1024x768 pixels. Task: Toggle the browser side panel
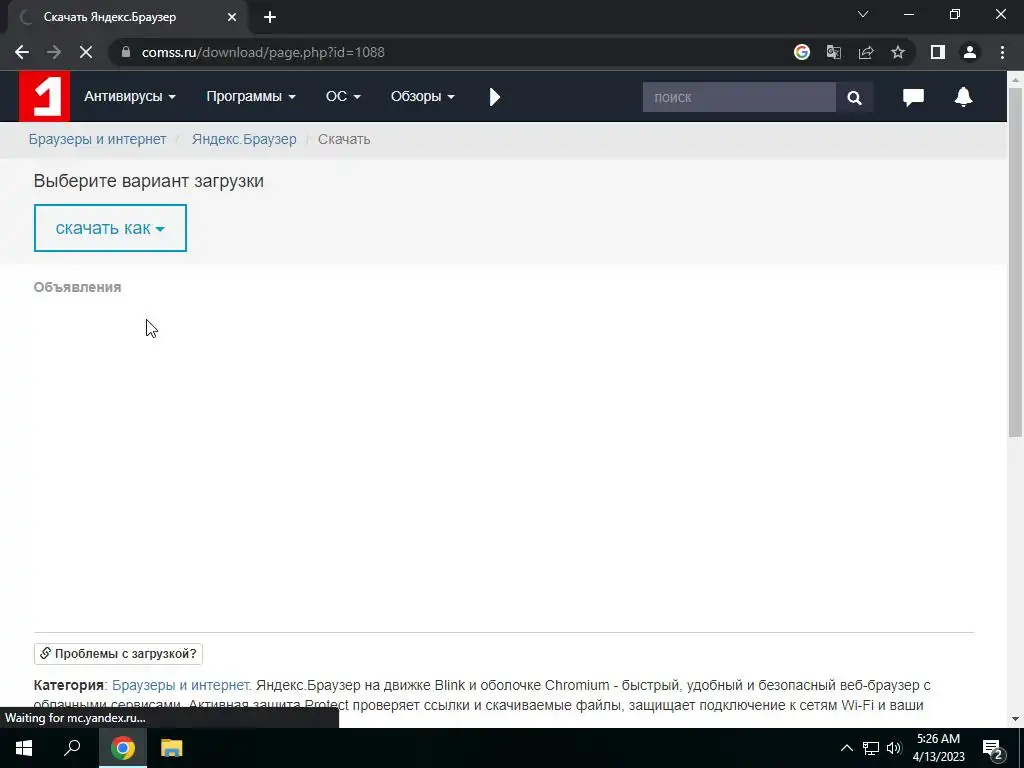click(x=938, y=52)
